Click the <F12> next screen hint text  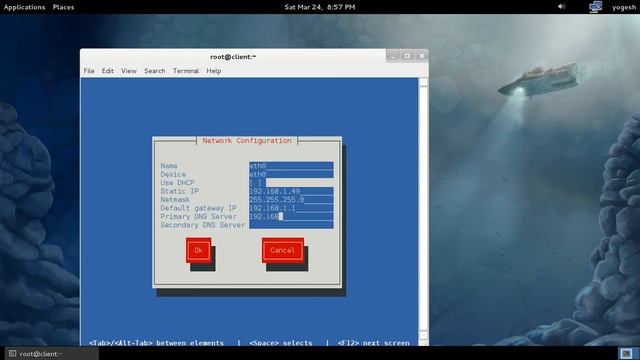click(373, 343)
